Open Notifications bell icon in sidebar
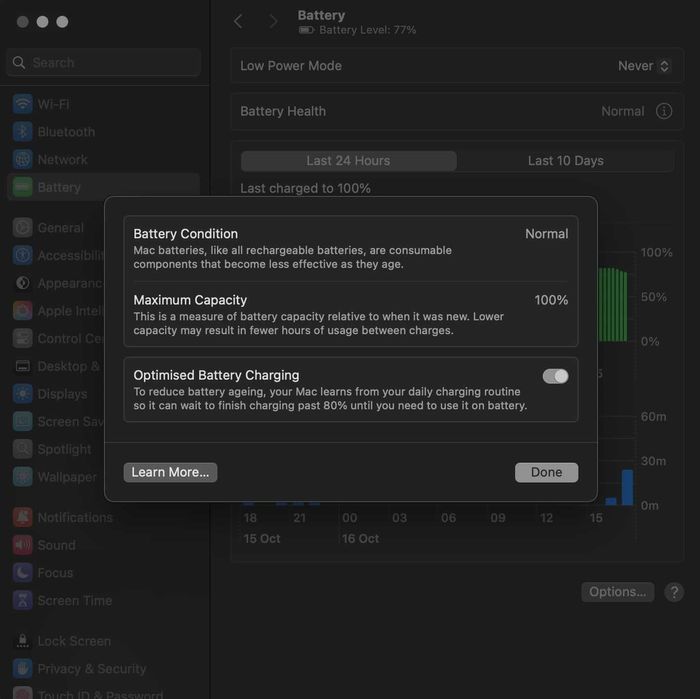700x699 pixels. point(22,517)
